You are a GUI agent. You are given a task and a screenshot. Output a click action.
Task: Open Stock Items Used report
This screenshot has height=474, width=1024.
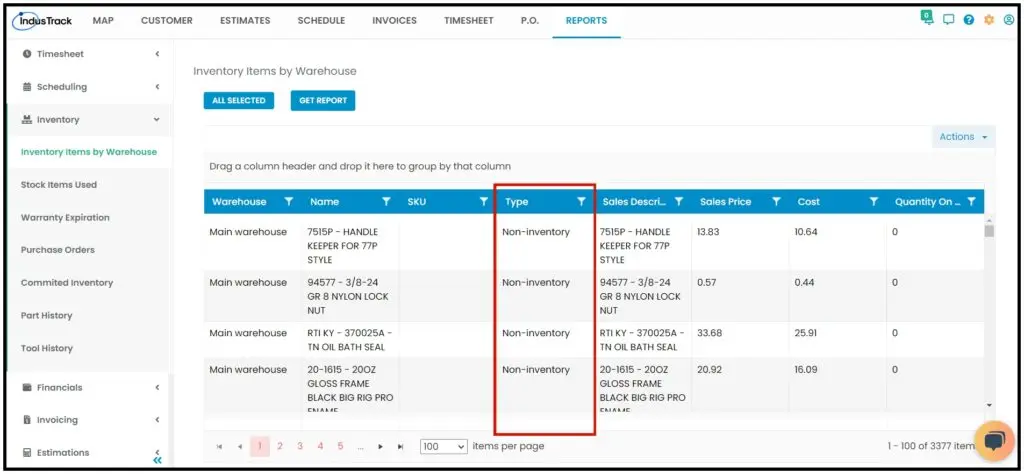tap(59, 185)
